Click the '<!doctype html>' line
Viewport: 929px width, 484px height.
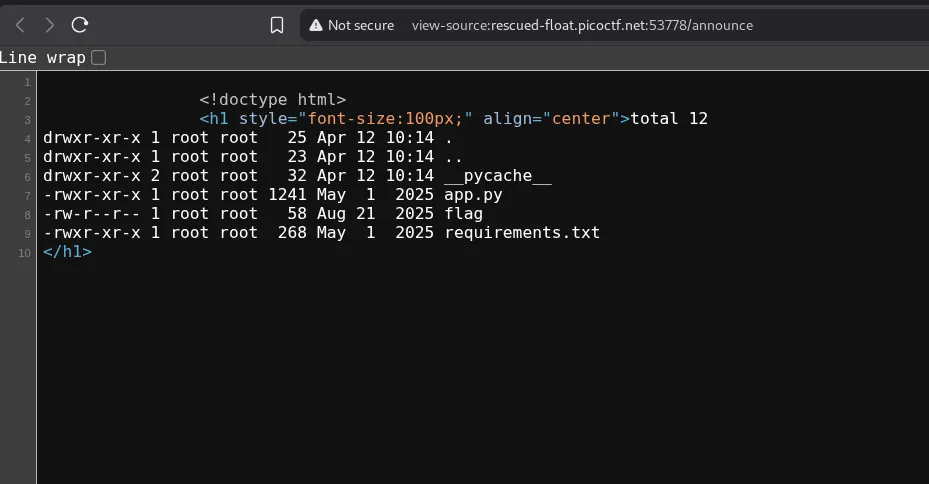pyautogui.click(x=273, y=100)
